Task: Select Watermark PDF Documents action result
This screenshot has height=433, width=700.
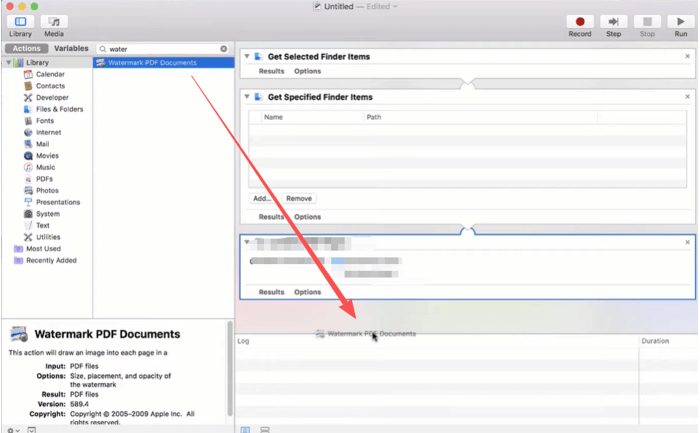Action: pos(163,62)
